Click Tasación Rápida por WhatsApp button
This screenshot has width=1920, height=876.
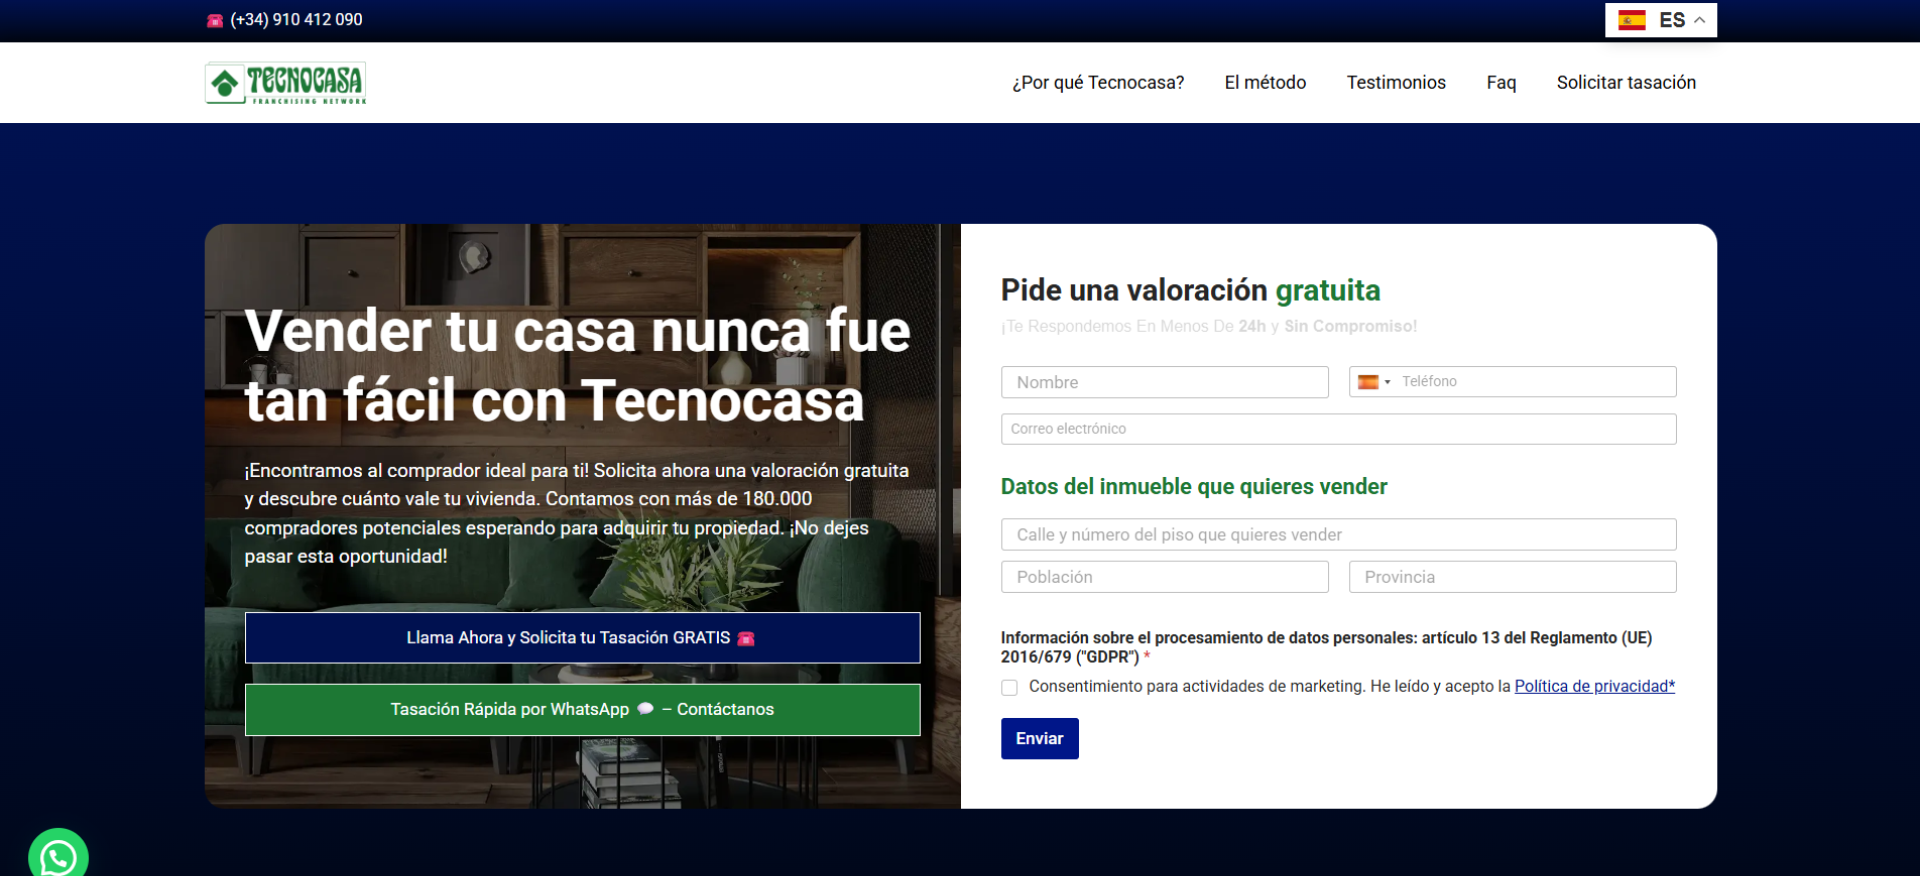pos(583,710)
